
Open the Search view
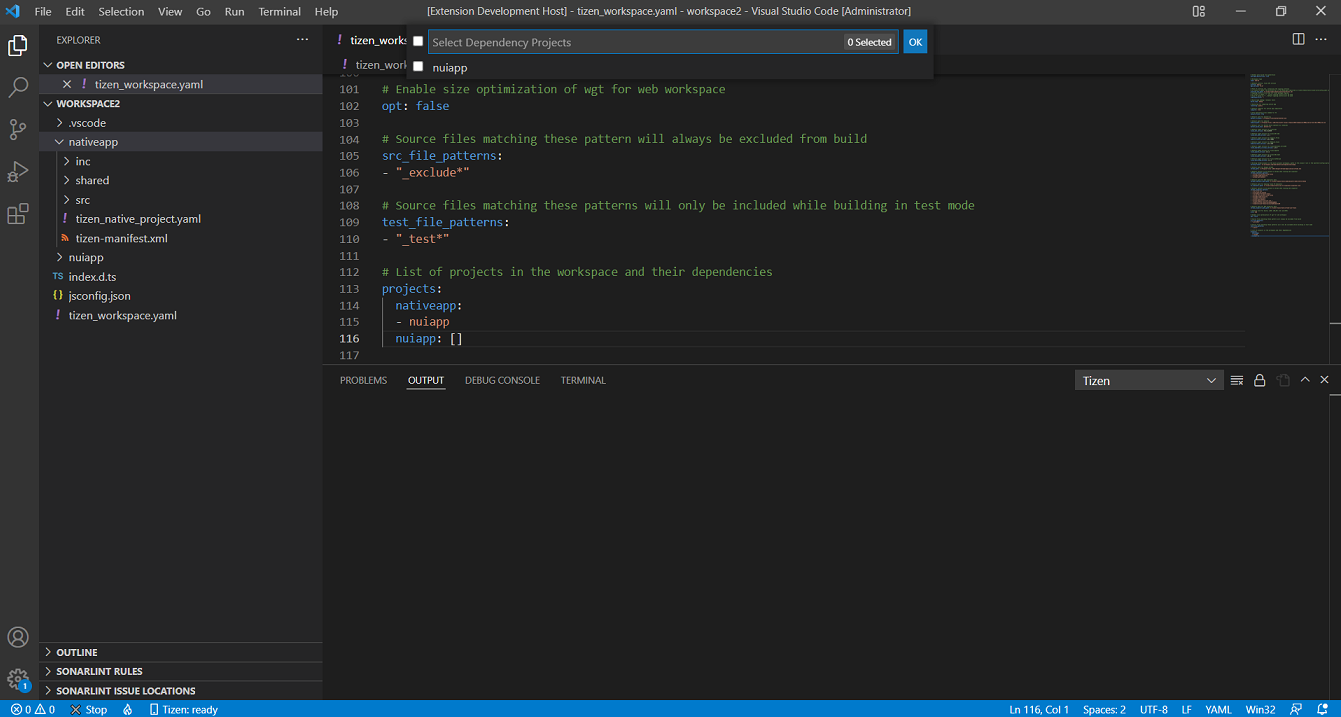coord(18,86)
